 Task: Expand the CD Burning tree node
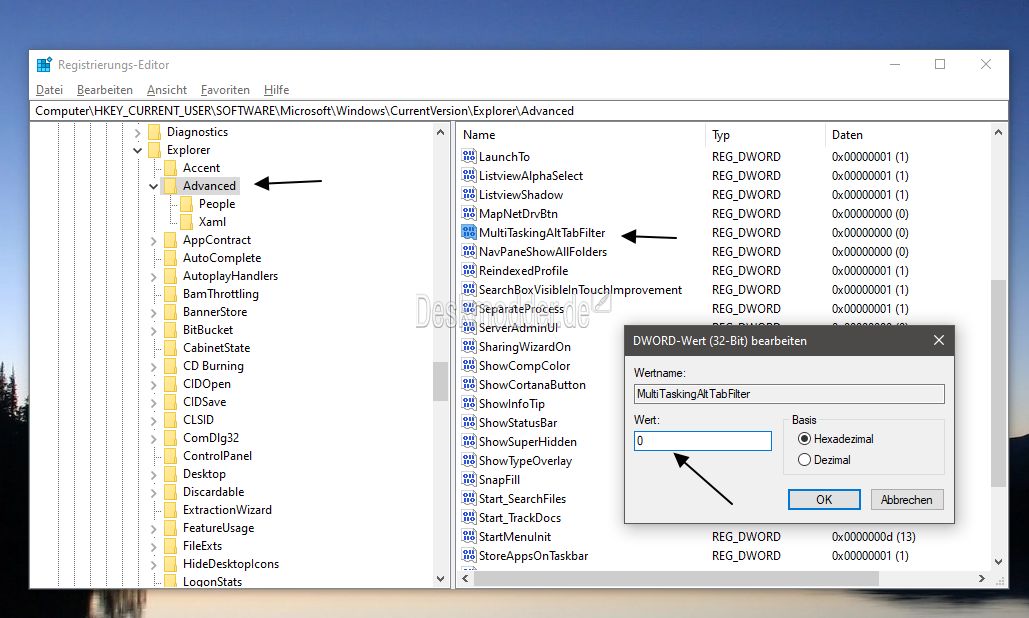[x=154, y=367]
